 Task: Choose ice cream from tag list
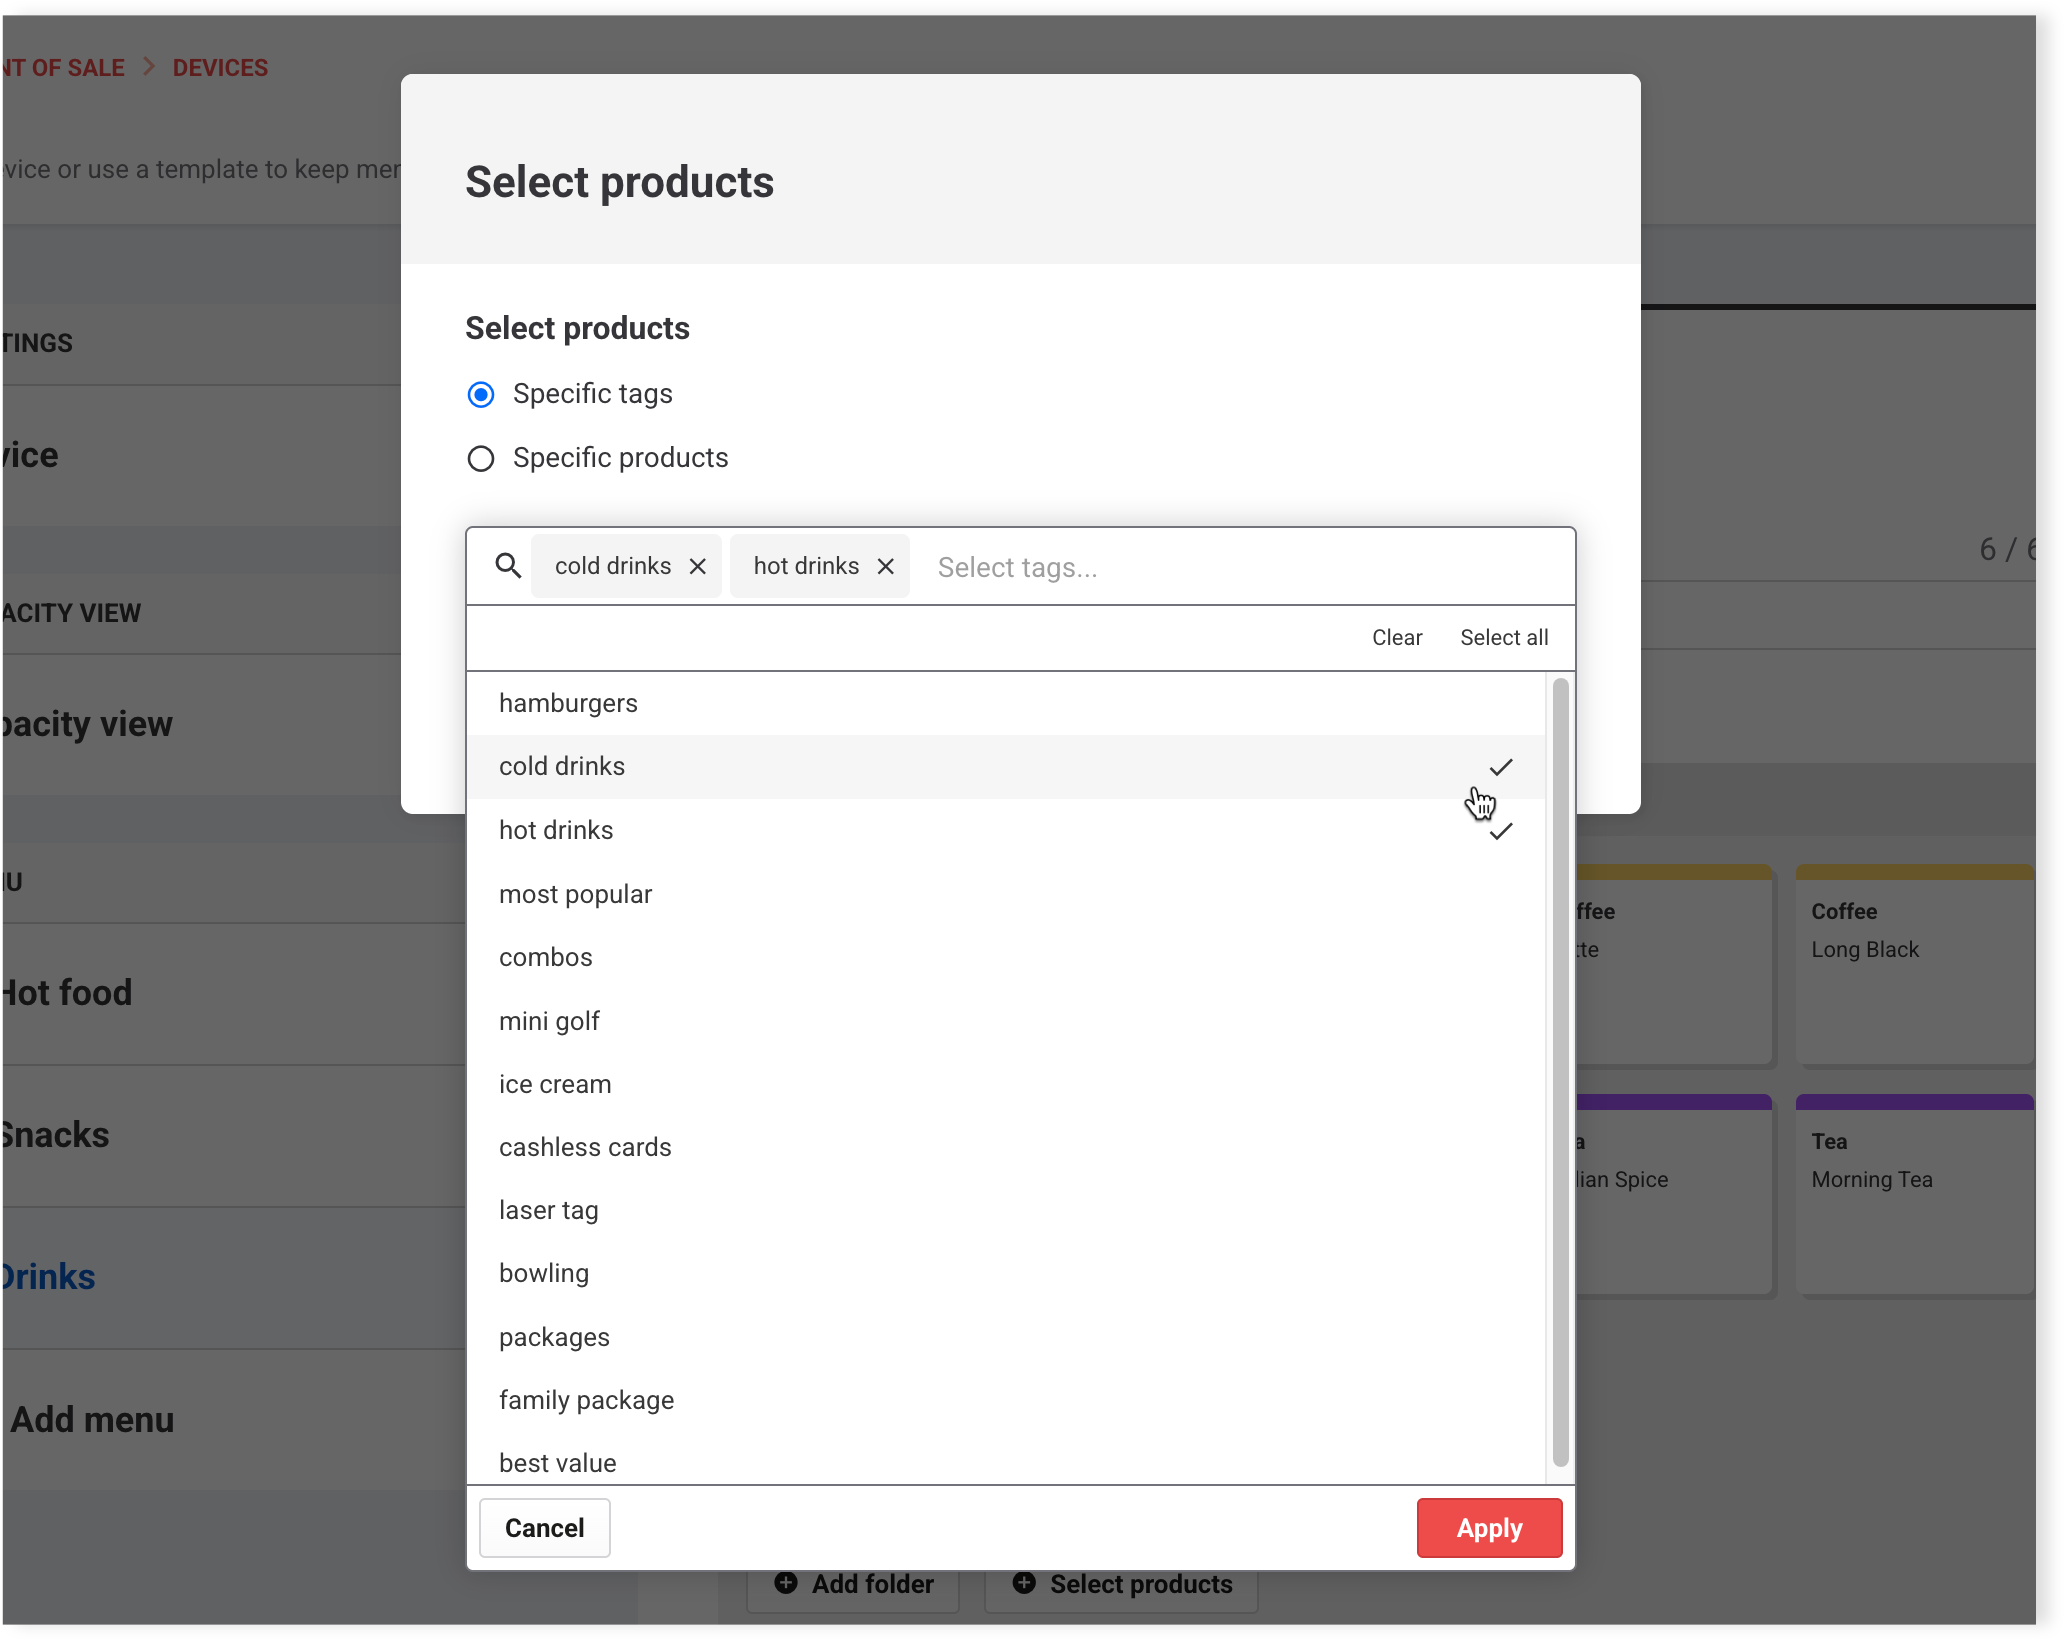(x=555, y=1085)
